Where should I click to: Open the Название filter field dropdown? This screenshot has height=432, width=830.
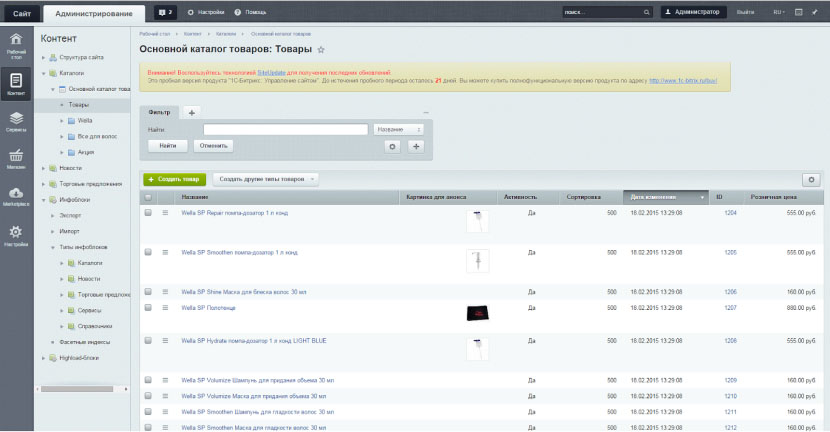(398, 129)
